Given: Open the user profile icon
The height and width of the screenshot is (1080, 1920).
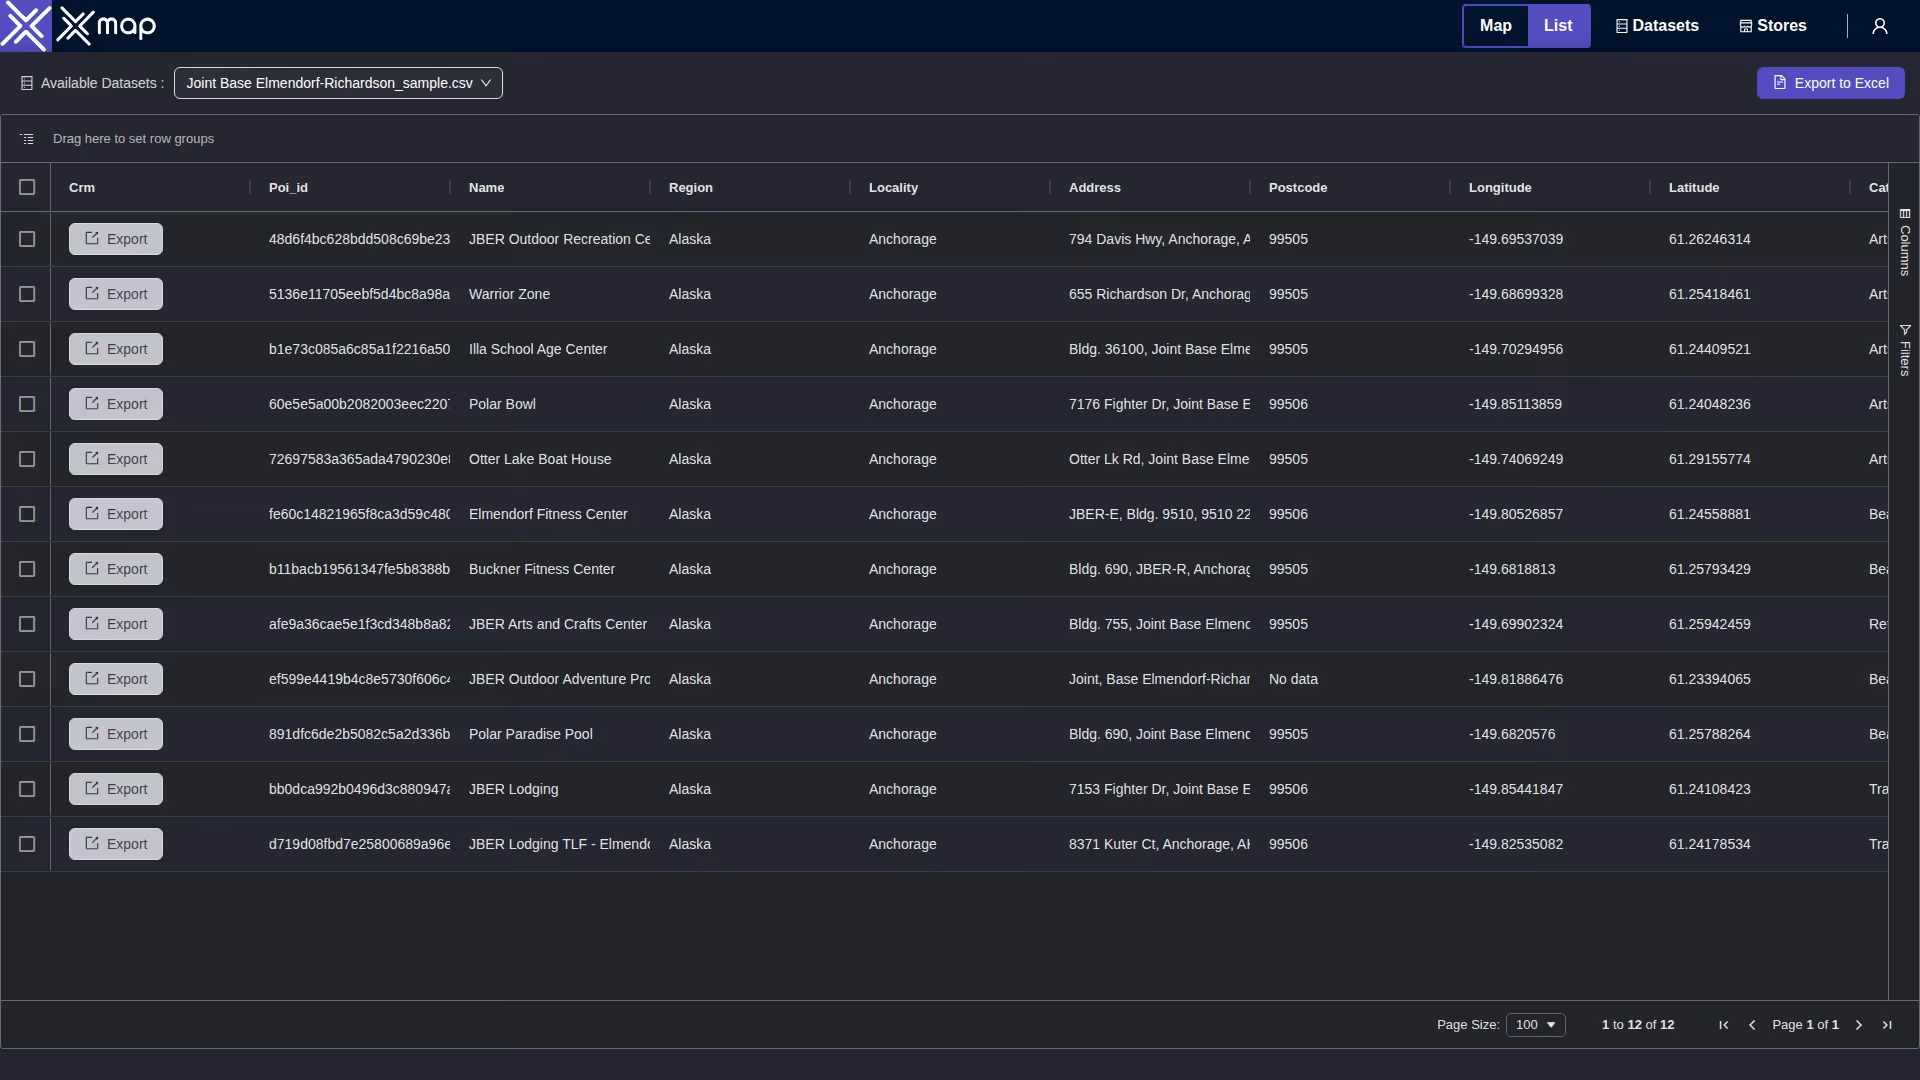Looking at the screenshot, I should click(x=1880, y=26).
